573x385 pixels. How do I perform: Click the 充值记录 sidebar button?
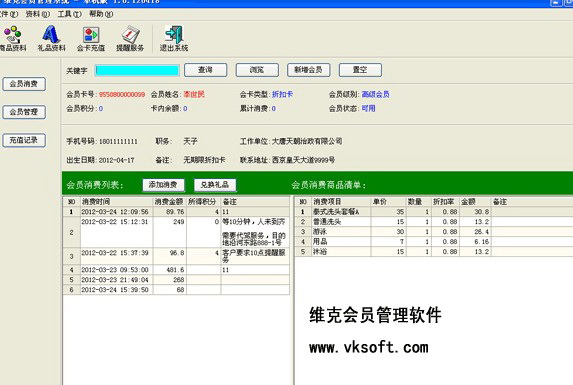(x=24, y=140)
